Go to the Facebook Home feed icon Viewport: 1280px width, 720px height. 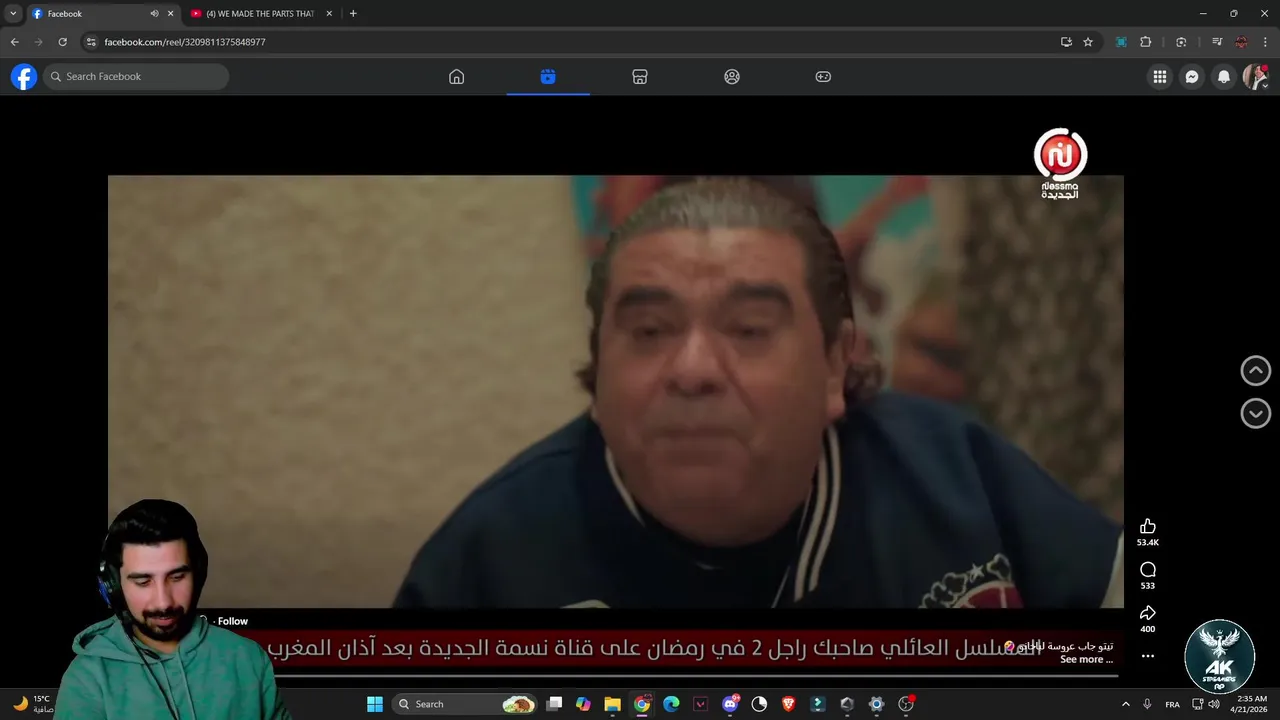pos(456,77)
